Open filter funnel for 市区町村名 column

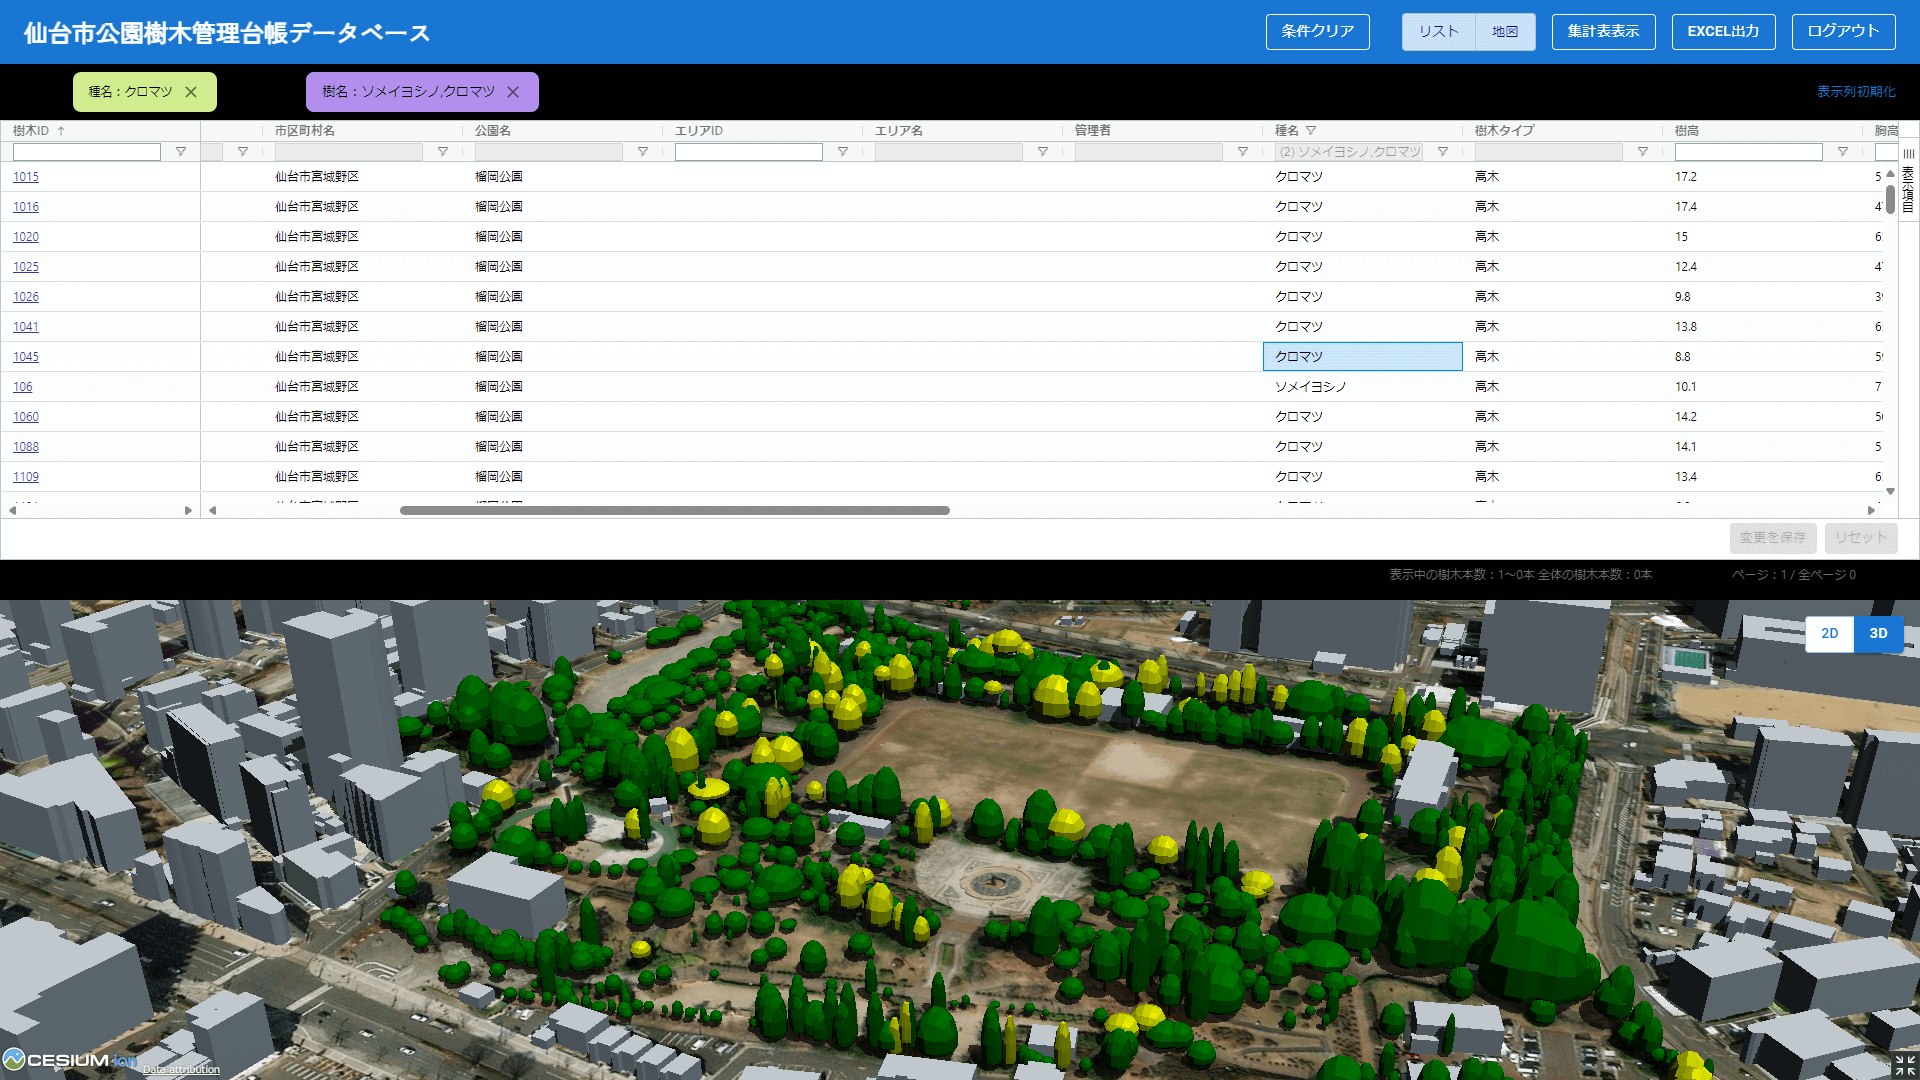click(443, 152)
